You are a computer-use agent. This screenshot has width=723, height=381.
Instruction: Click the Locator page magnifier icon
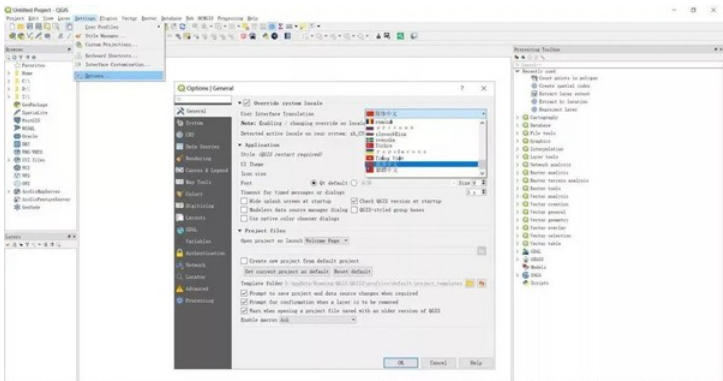click(x=180, y=277)
